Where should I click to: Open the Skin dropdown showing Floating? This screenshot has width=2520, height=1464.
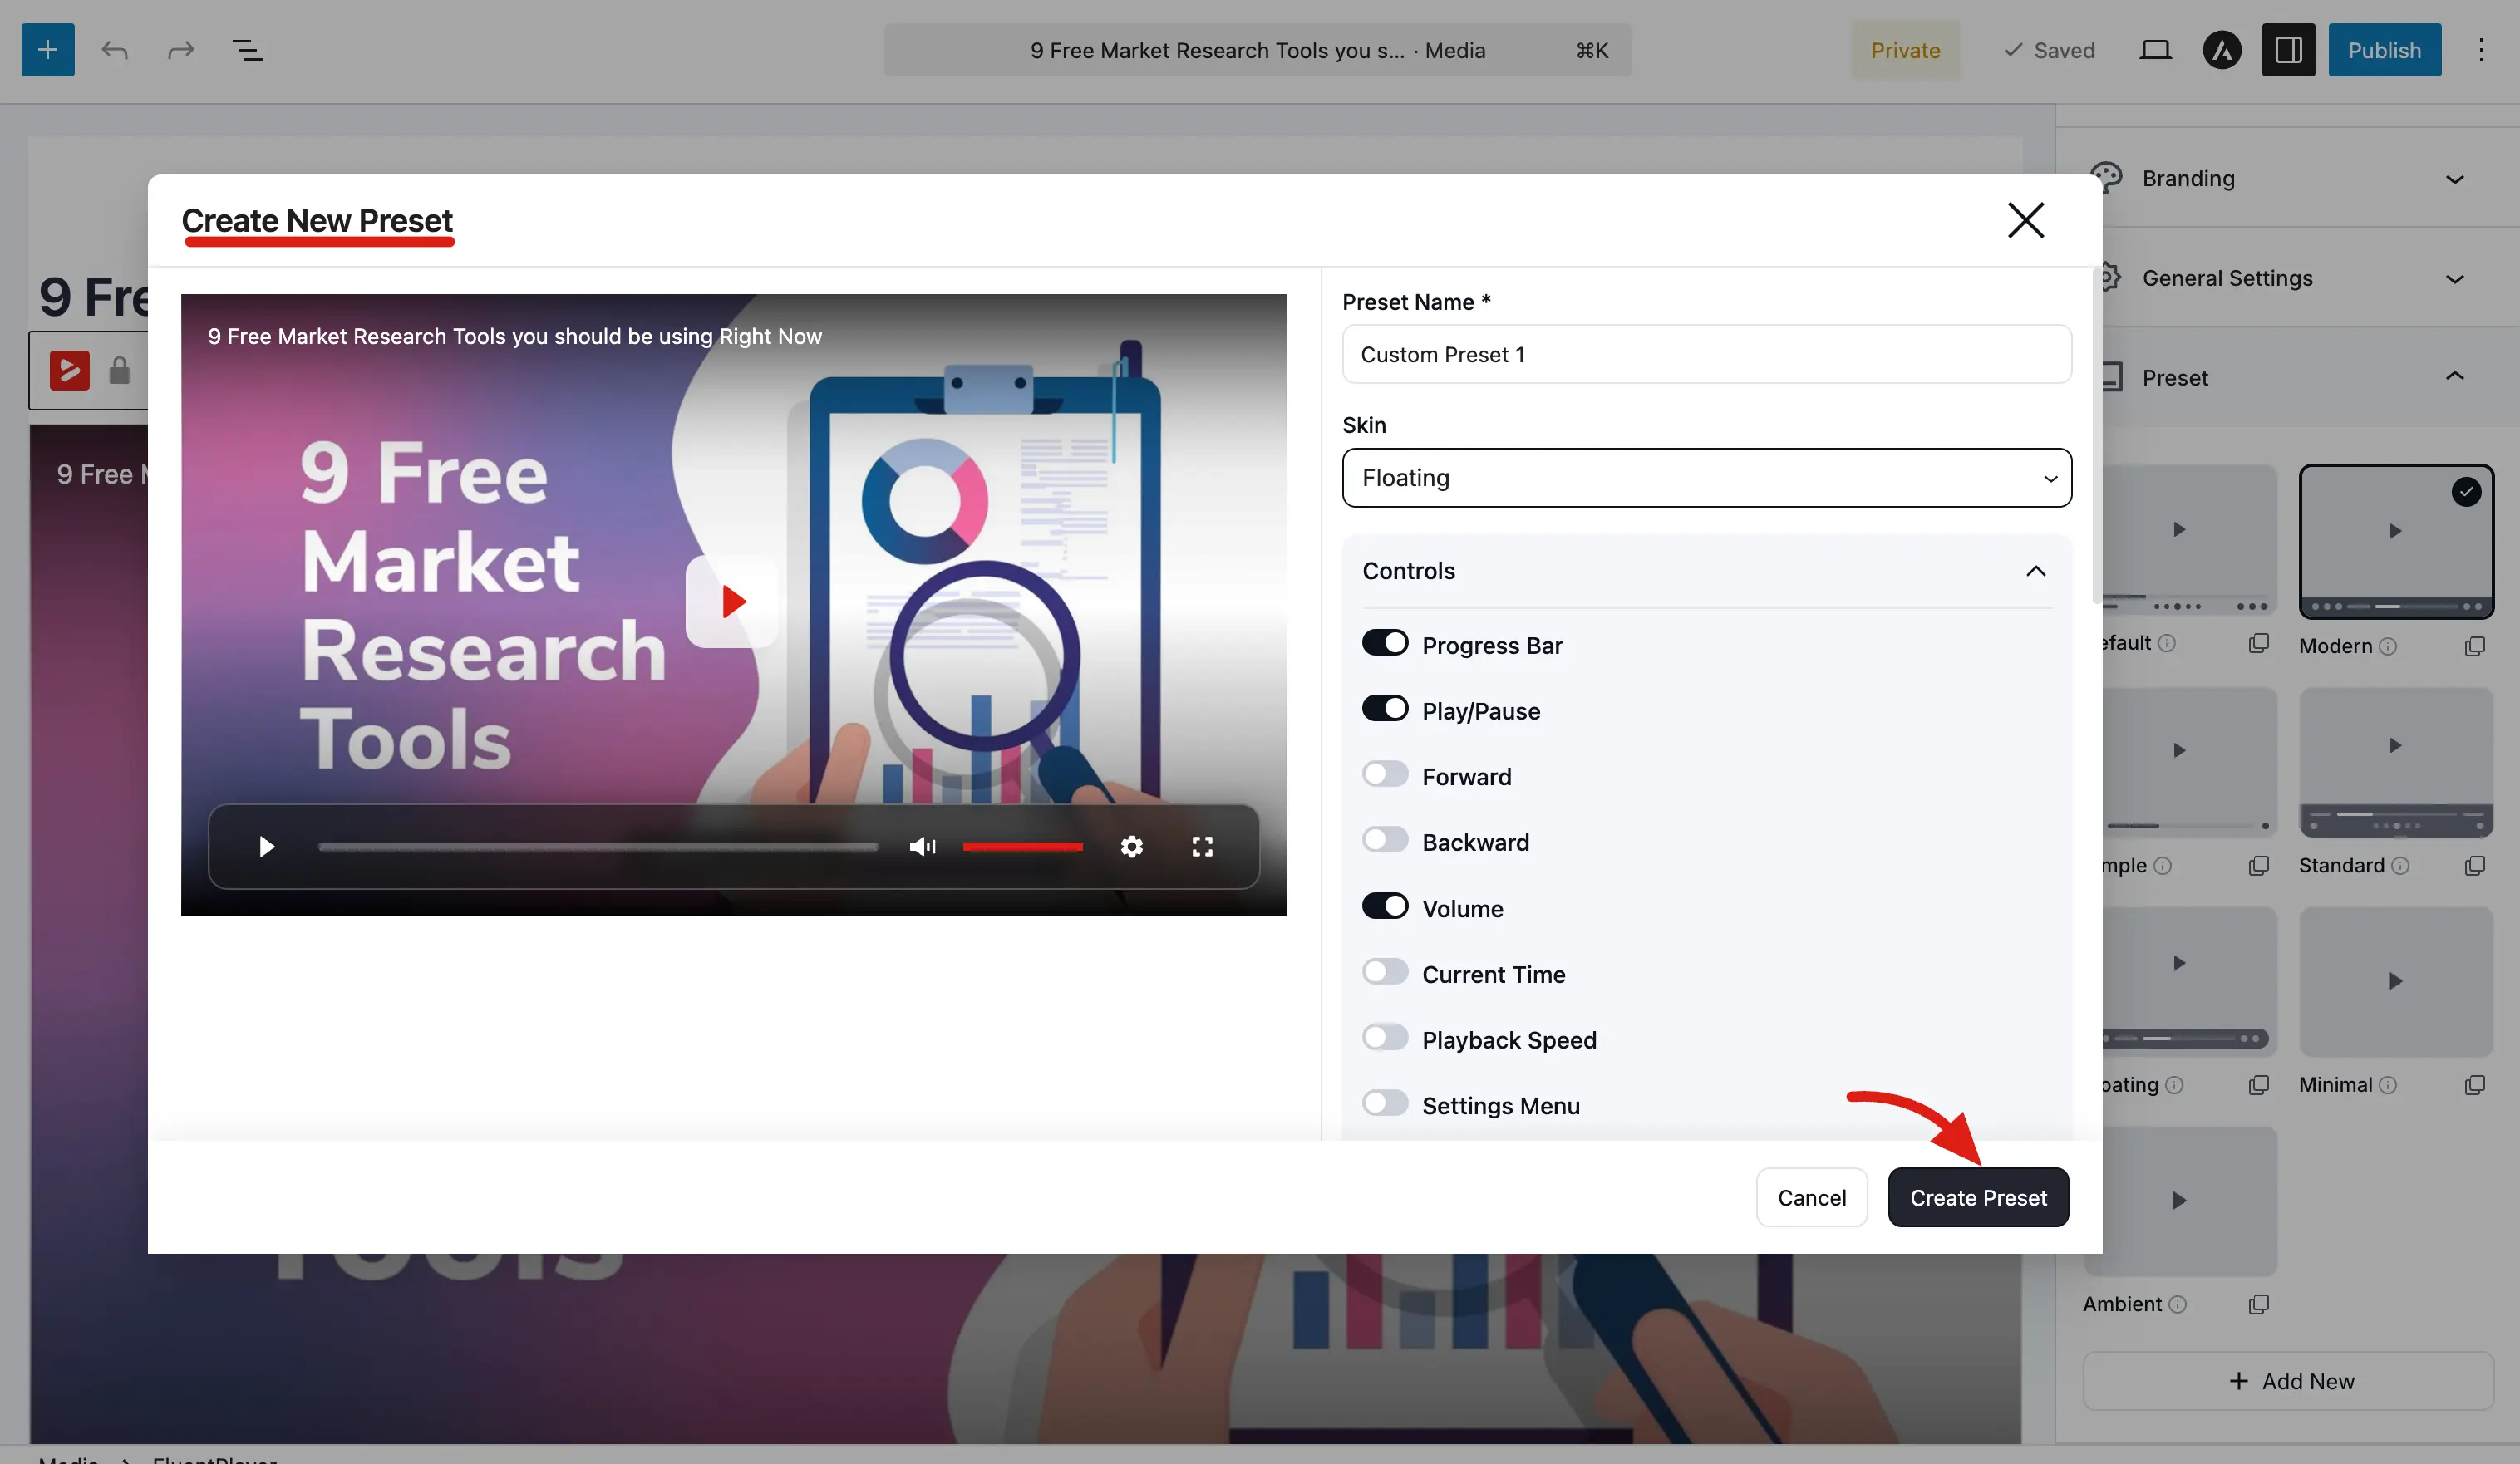point(1706,478)
